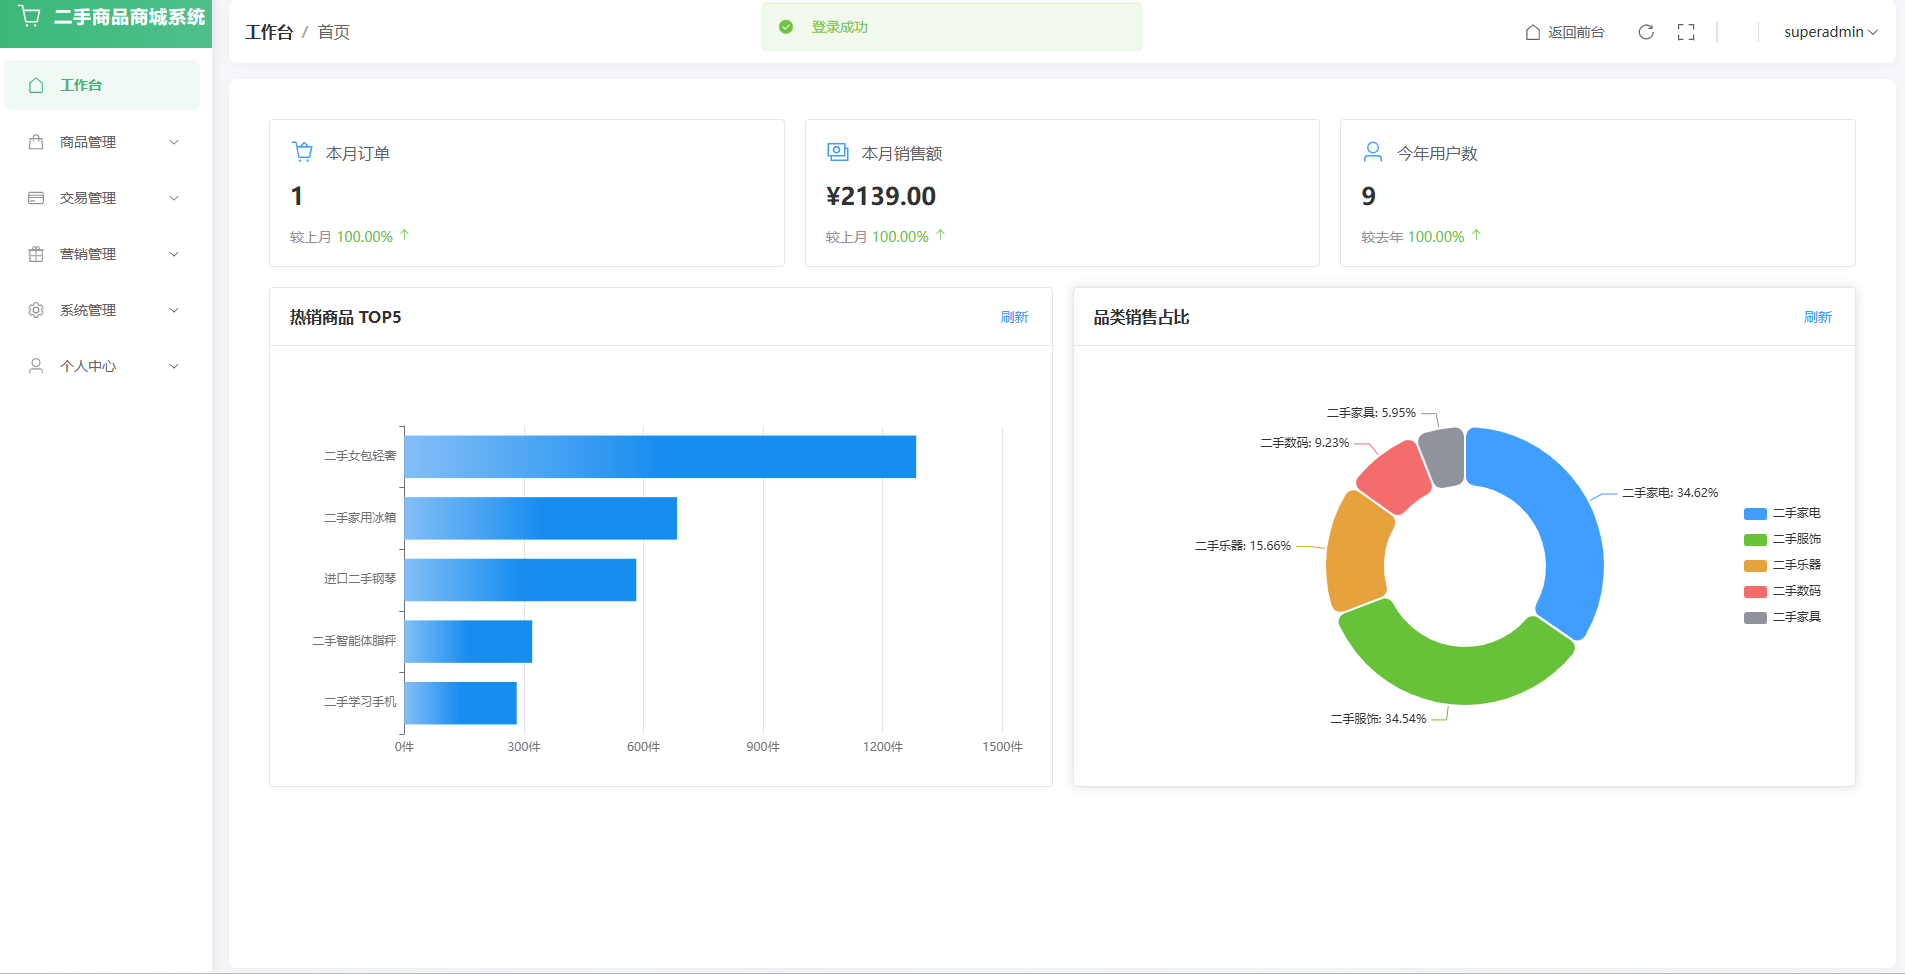Expand the 个人中心 menu arrow
This screenshot has width=1905, height=974.
click(174, 366)
